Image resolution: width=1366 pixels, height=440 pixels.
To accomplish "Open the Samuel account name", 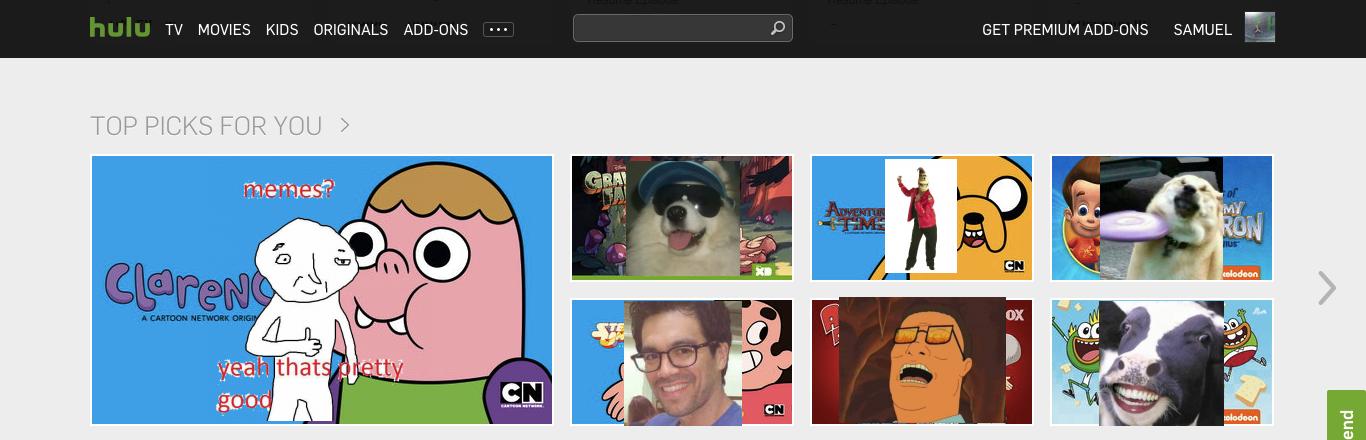I will pos(1202,30).
